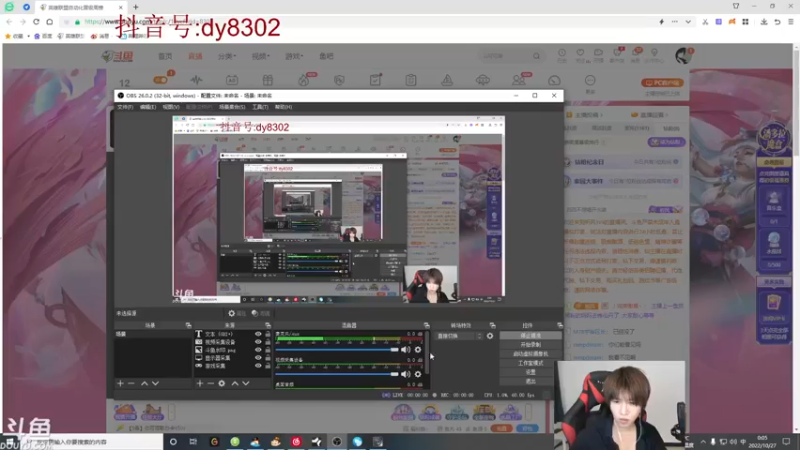Remove the selected scene with the minus icon
Viewport: 800px width, 450px height.
pos(132,383)
